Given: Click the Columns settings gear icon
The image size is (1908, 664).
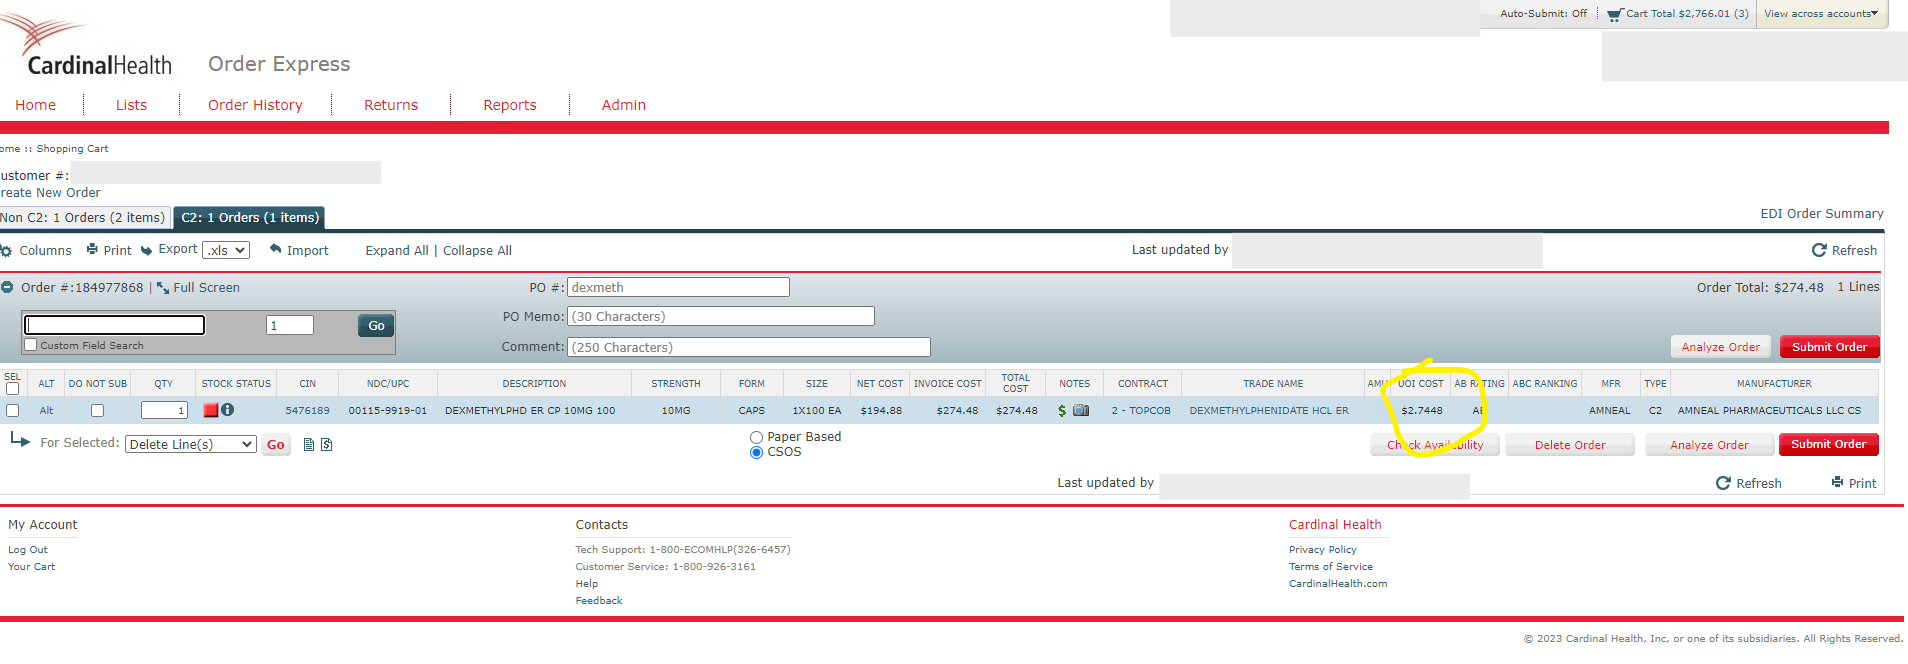Looking at the screenshot, I should click(6, 251).
